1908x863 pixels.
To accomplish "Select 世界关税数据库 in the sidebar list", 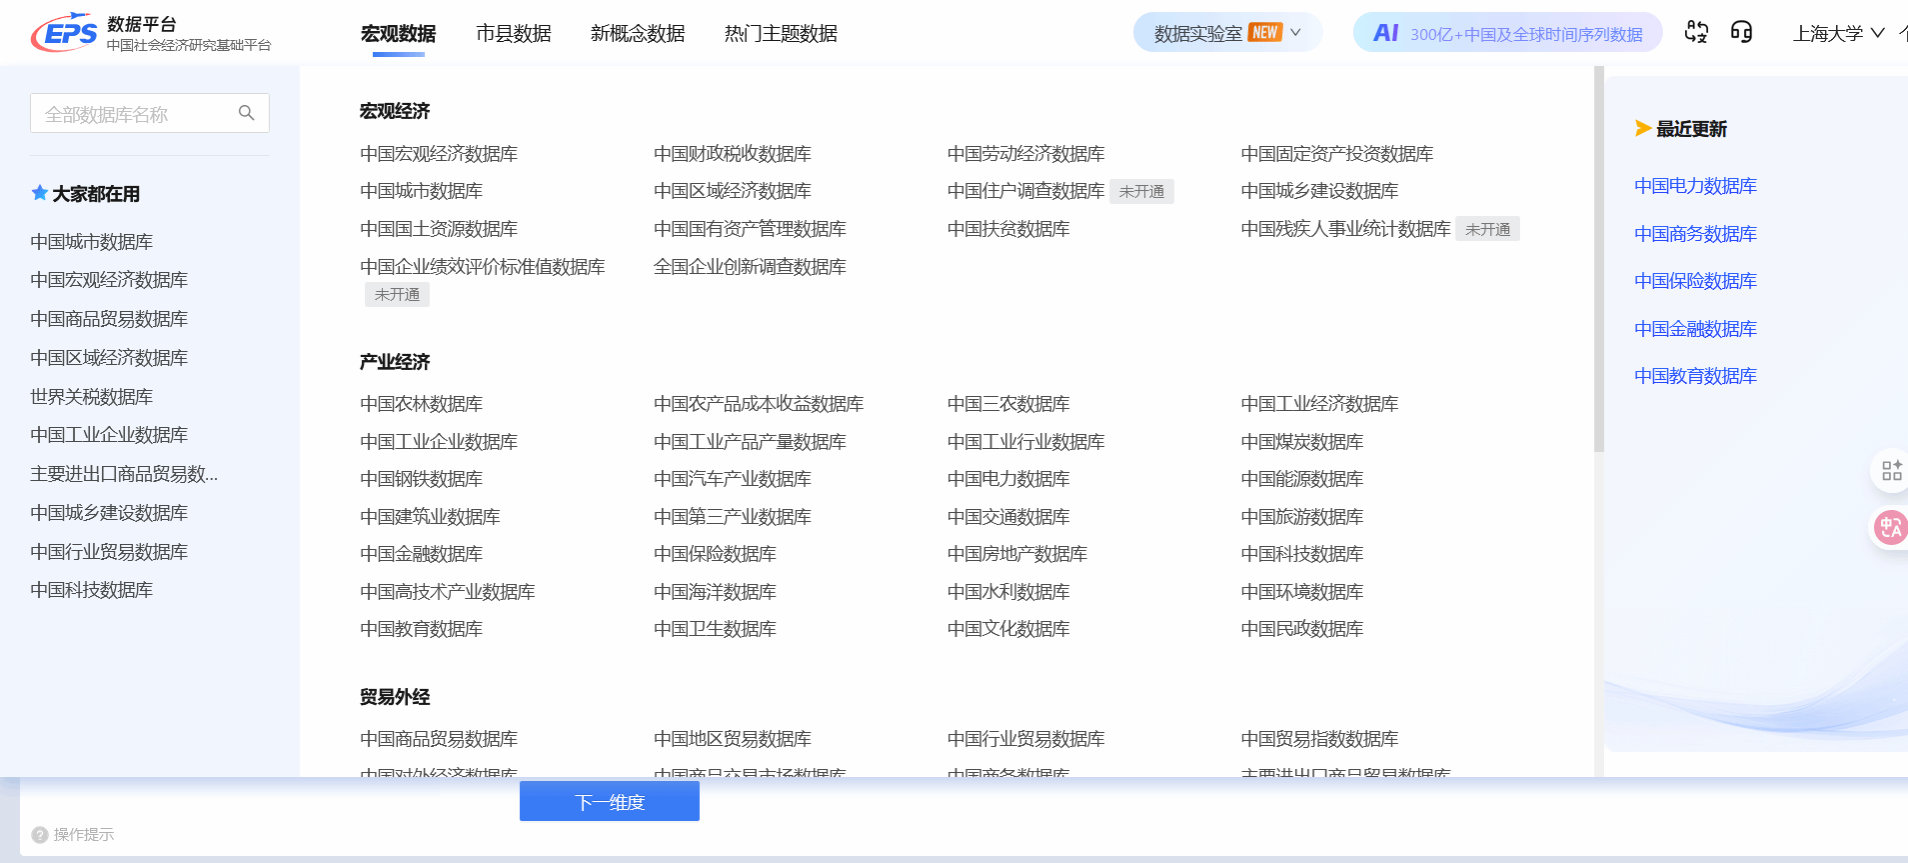I will (x=91, y=397).
